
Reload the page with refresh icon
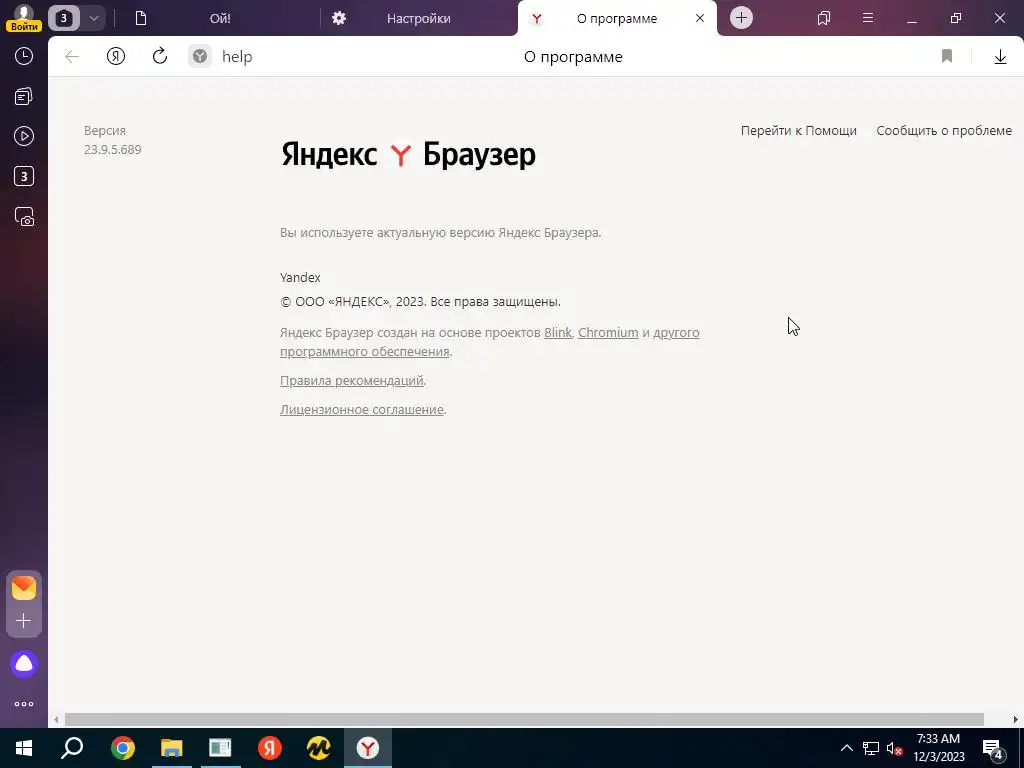[160, 56]
